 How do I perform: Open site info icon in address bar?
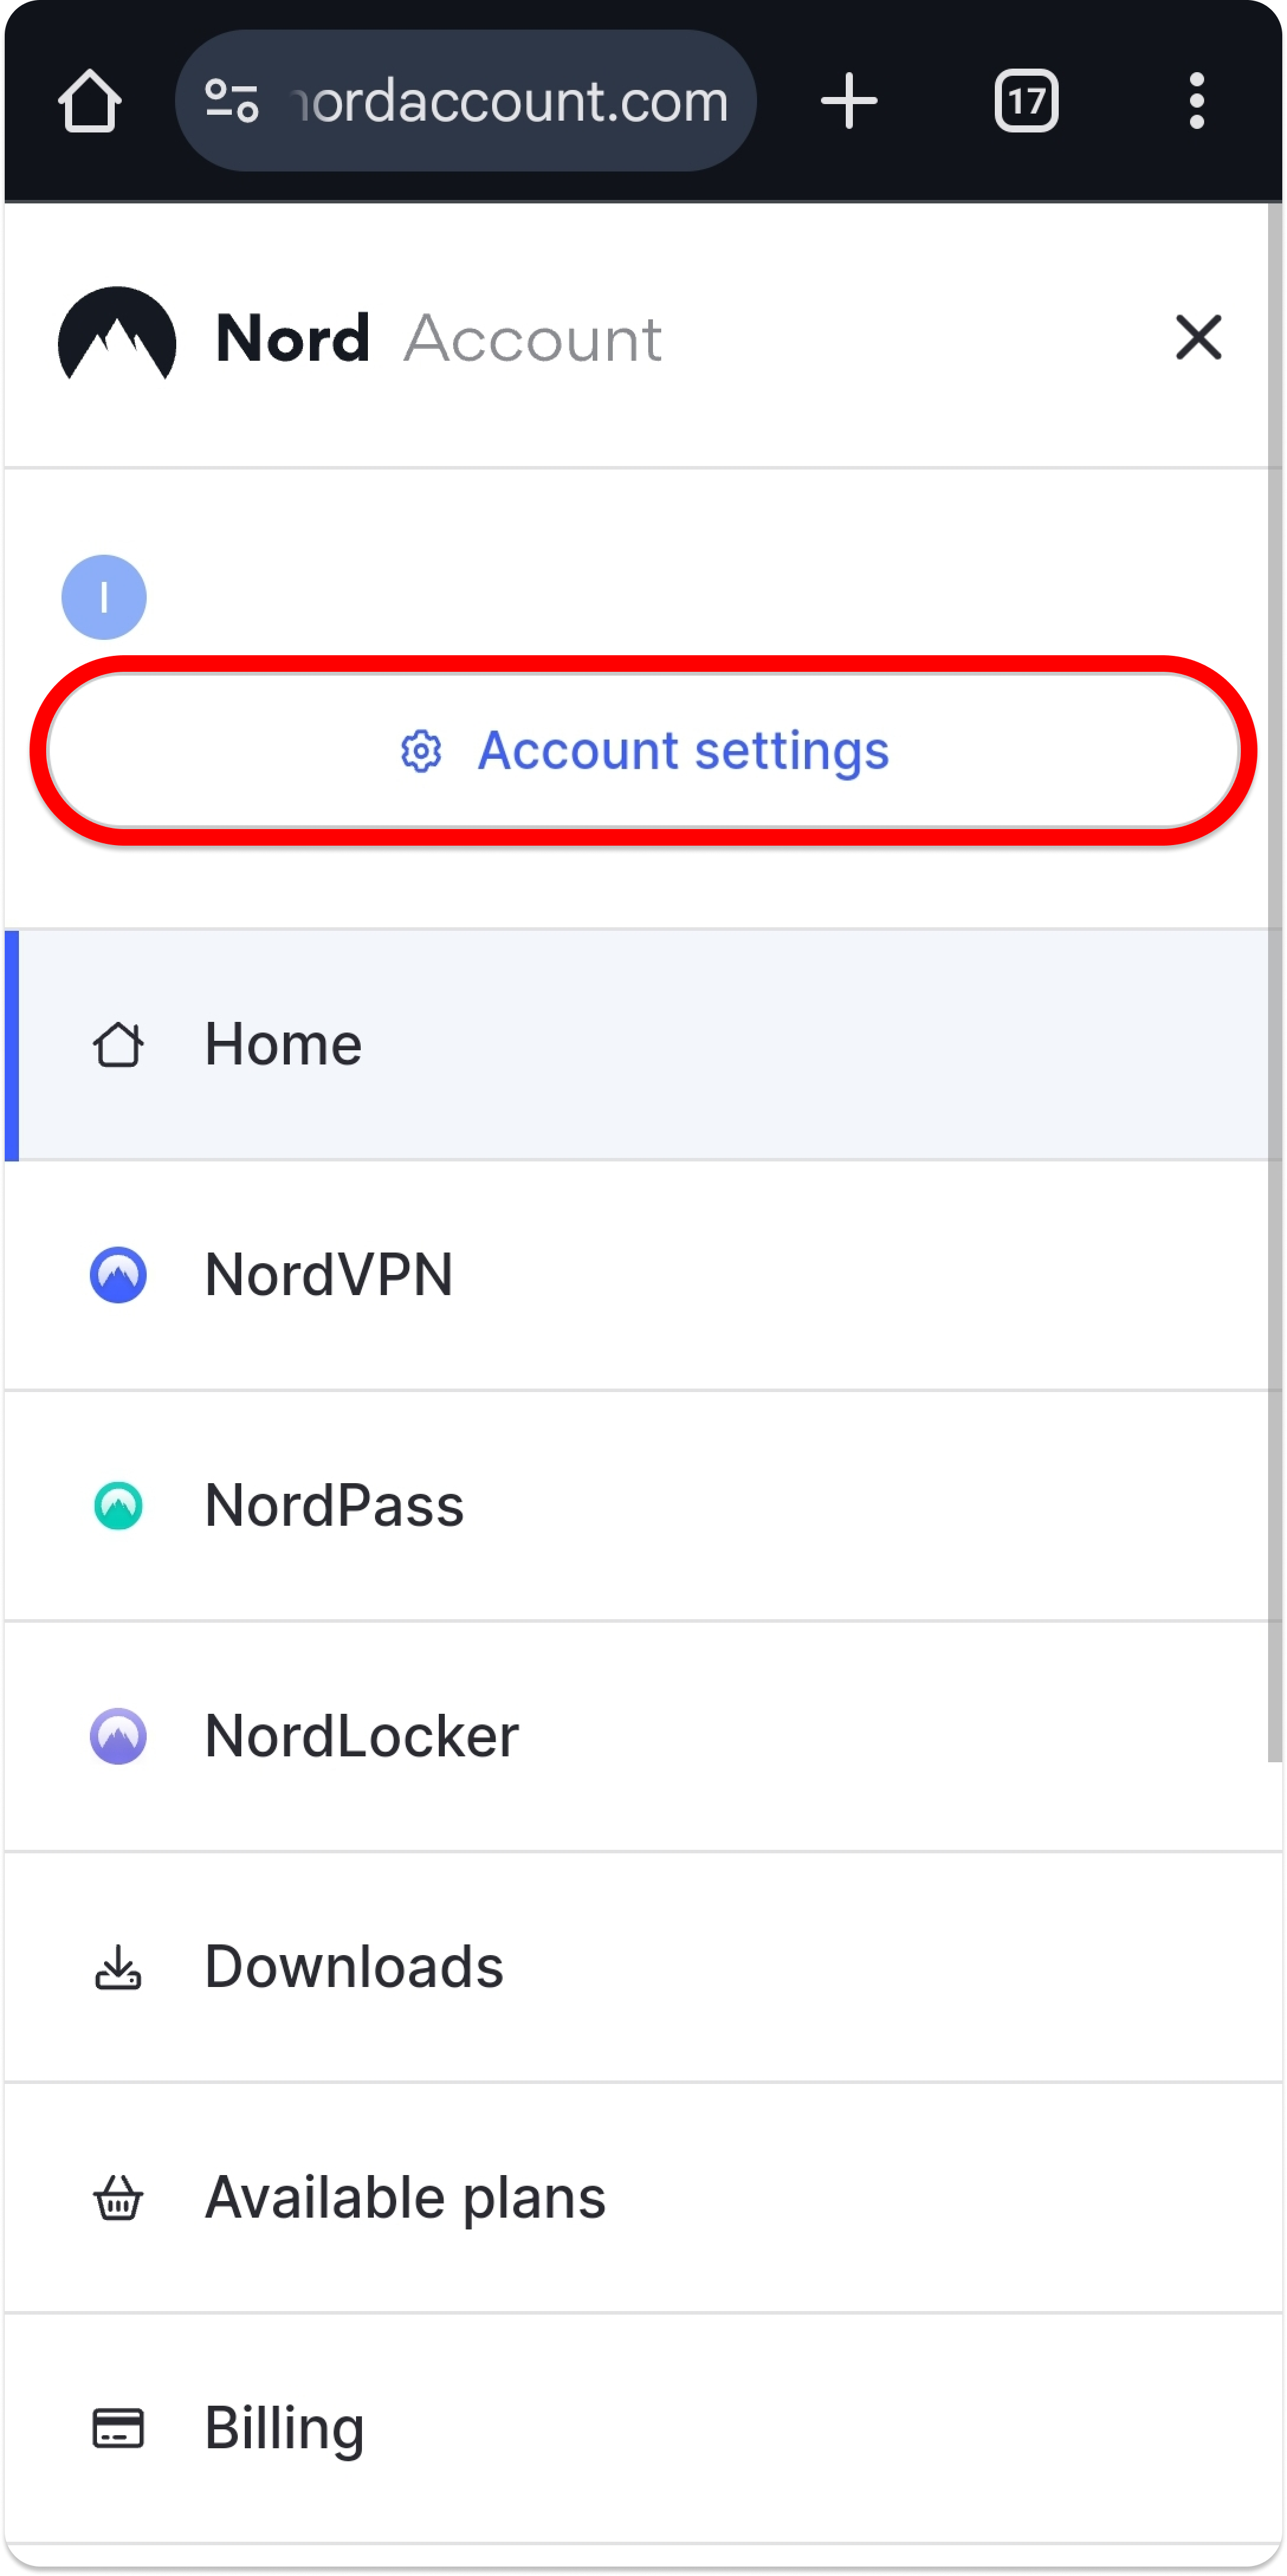232,101
